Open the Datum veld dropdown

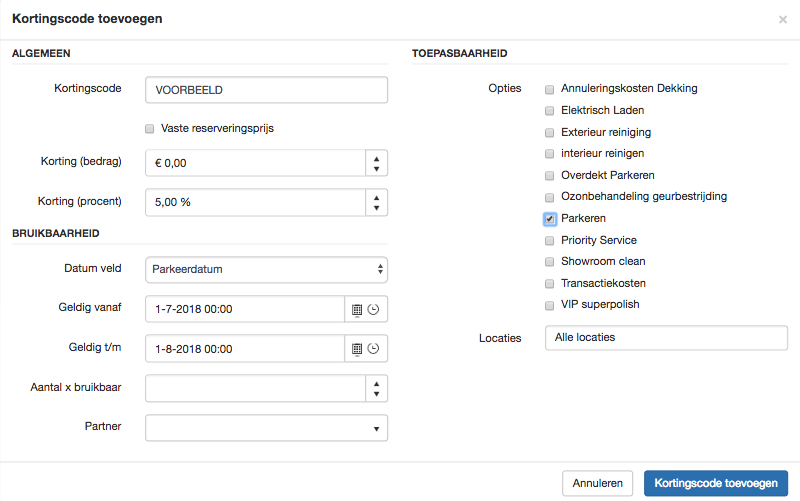[x=266, y=269]
